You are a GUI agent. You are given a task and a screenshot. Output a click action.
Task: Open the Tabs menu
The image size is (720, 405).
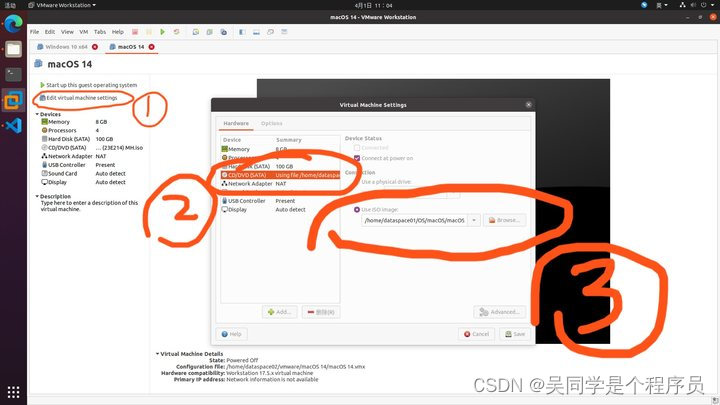(x=100, y=32)
